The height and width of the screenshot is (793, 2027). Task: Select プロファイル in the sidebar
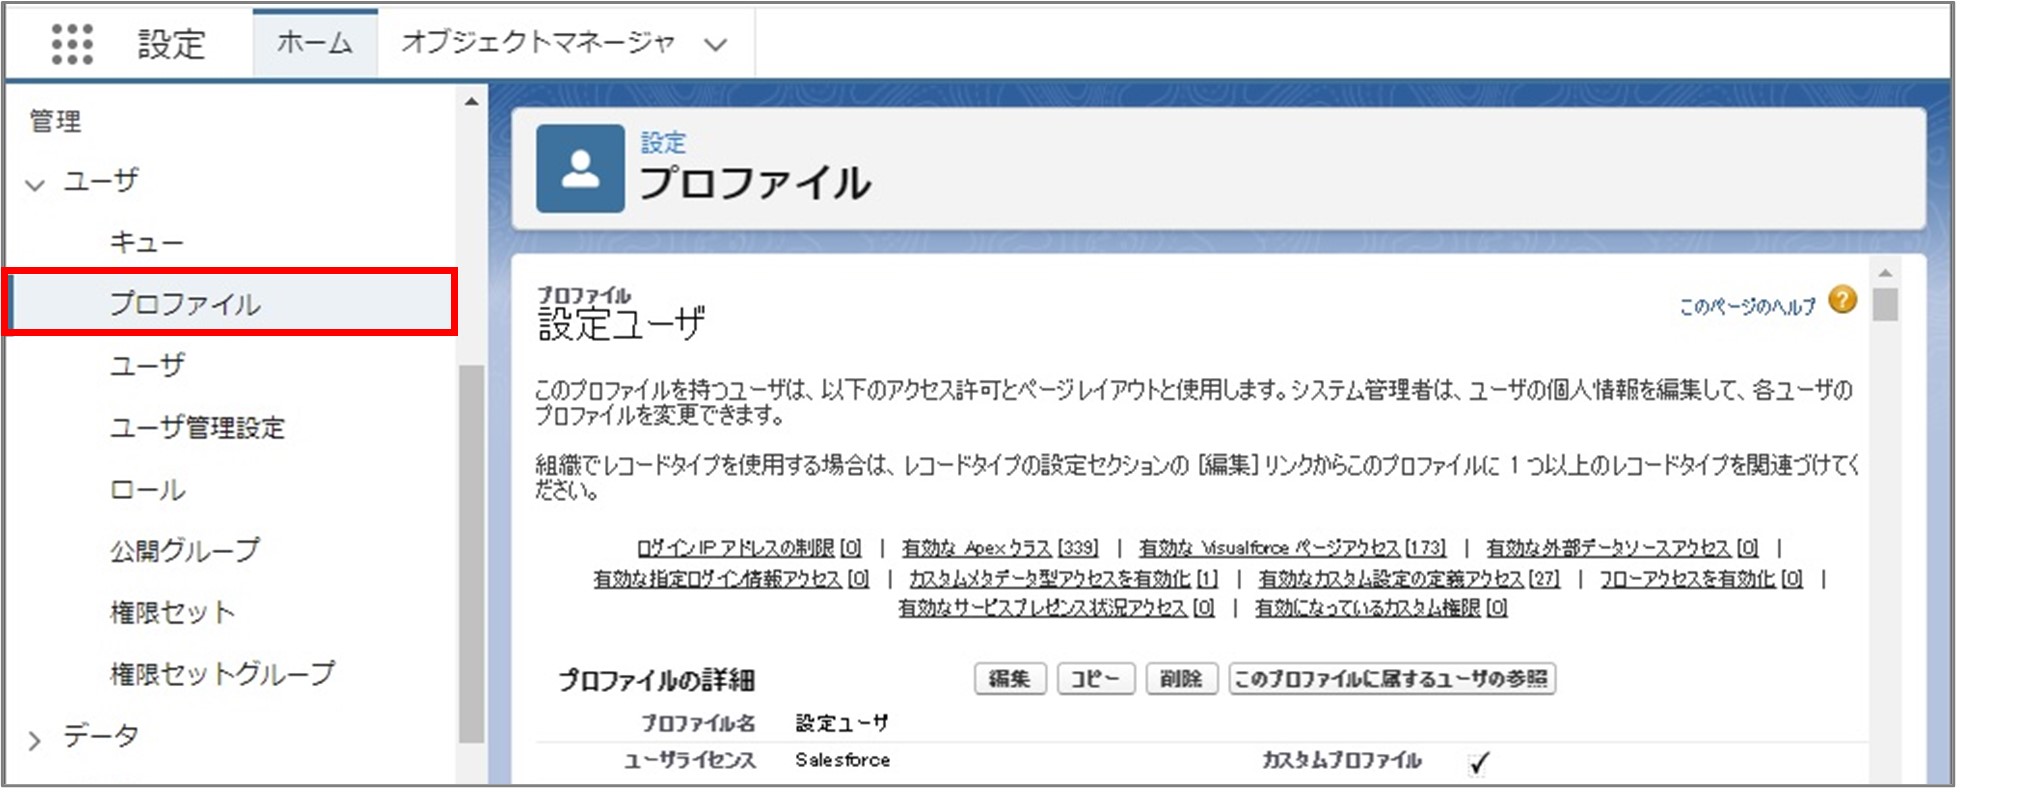[x=185, y=303]
